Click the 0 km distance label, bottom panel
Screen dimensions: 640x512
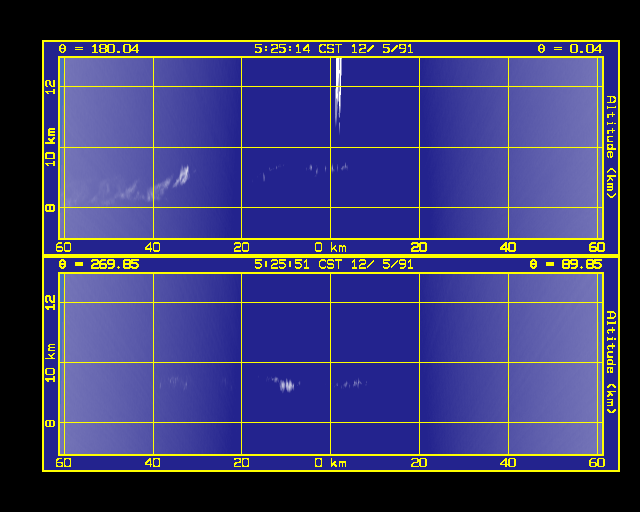tap(331, 463)
